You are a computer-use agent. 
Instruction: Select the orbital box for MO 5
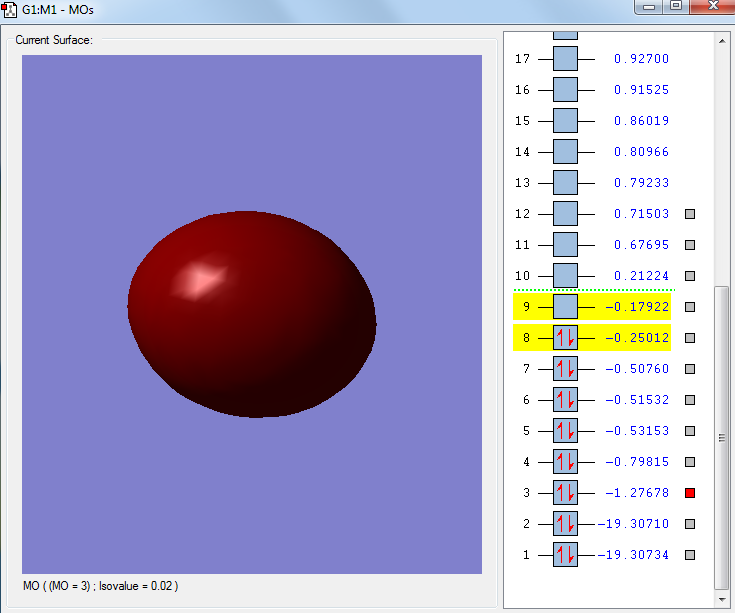[565, 431]
